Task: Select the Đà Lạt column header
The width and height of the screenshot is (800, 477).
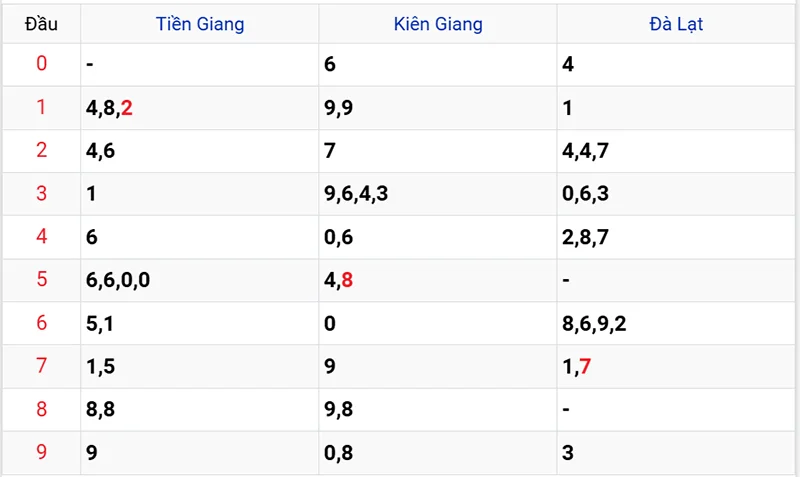Action: click(676, 24)
